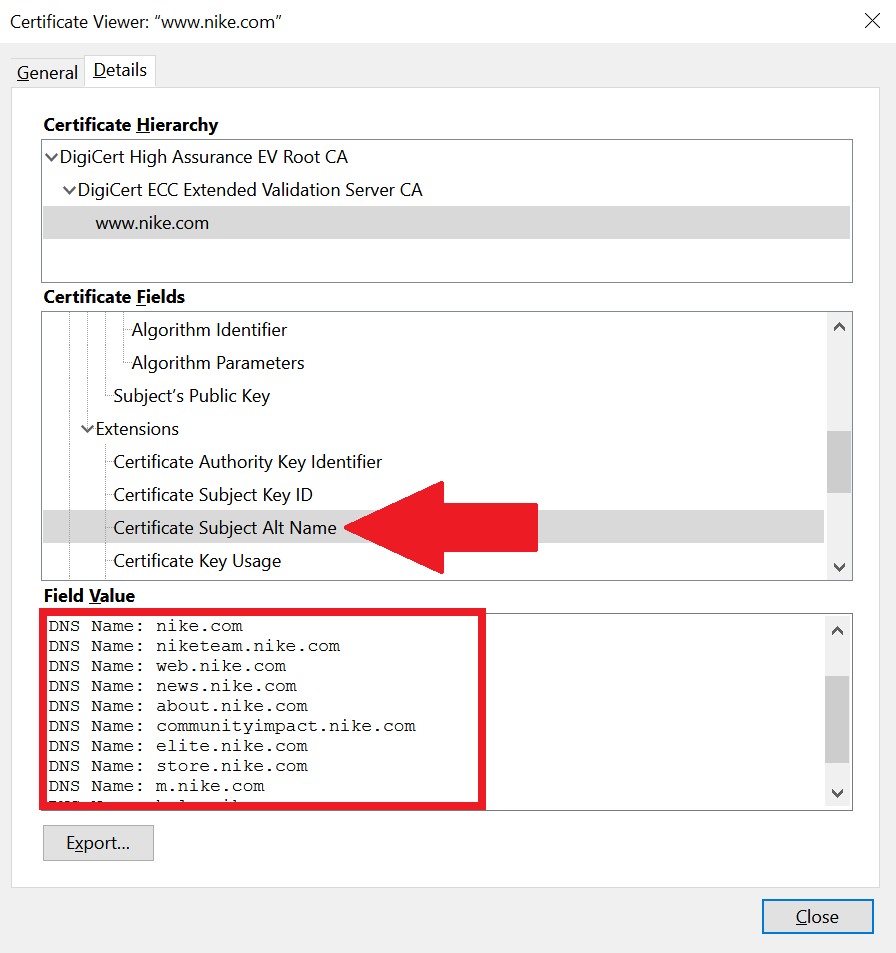Click DNS Name niketeam.nike.com line

[x=195, y=646]
